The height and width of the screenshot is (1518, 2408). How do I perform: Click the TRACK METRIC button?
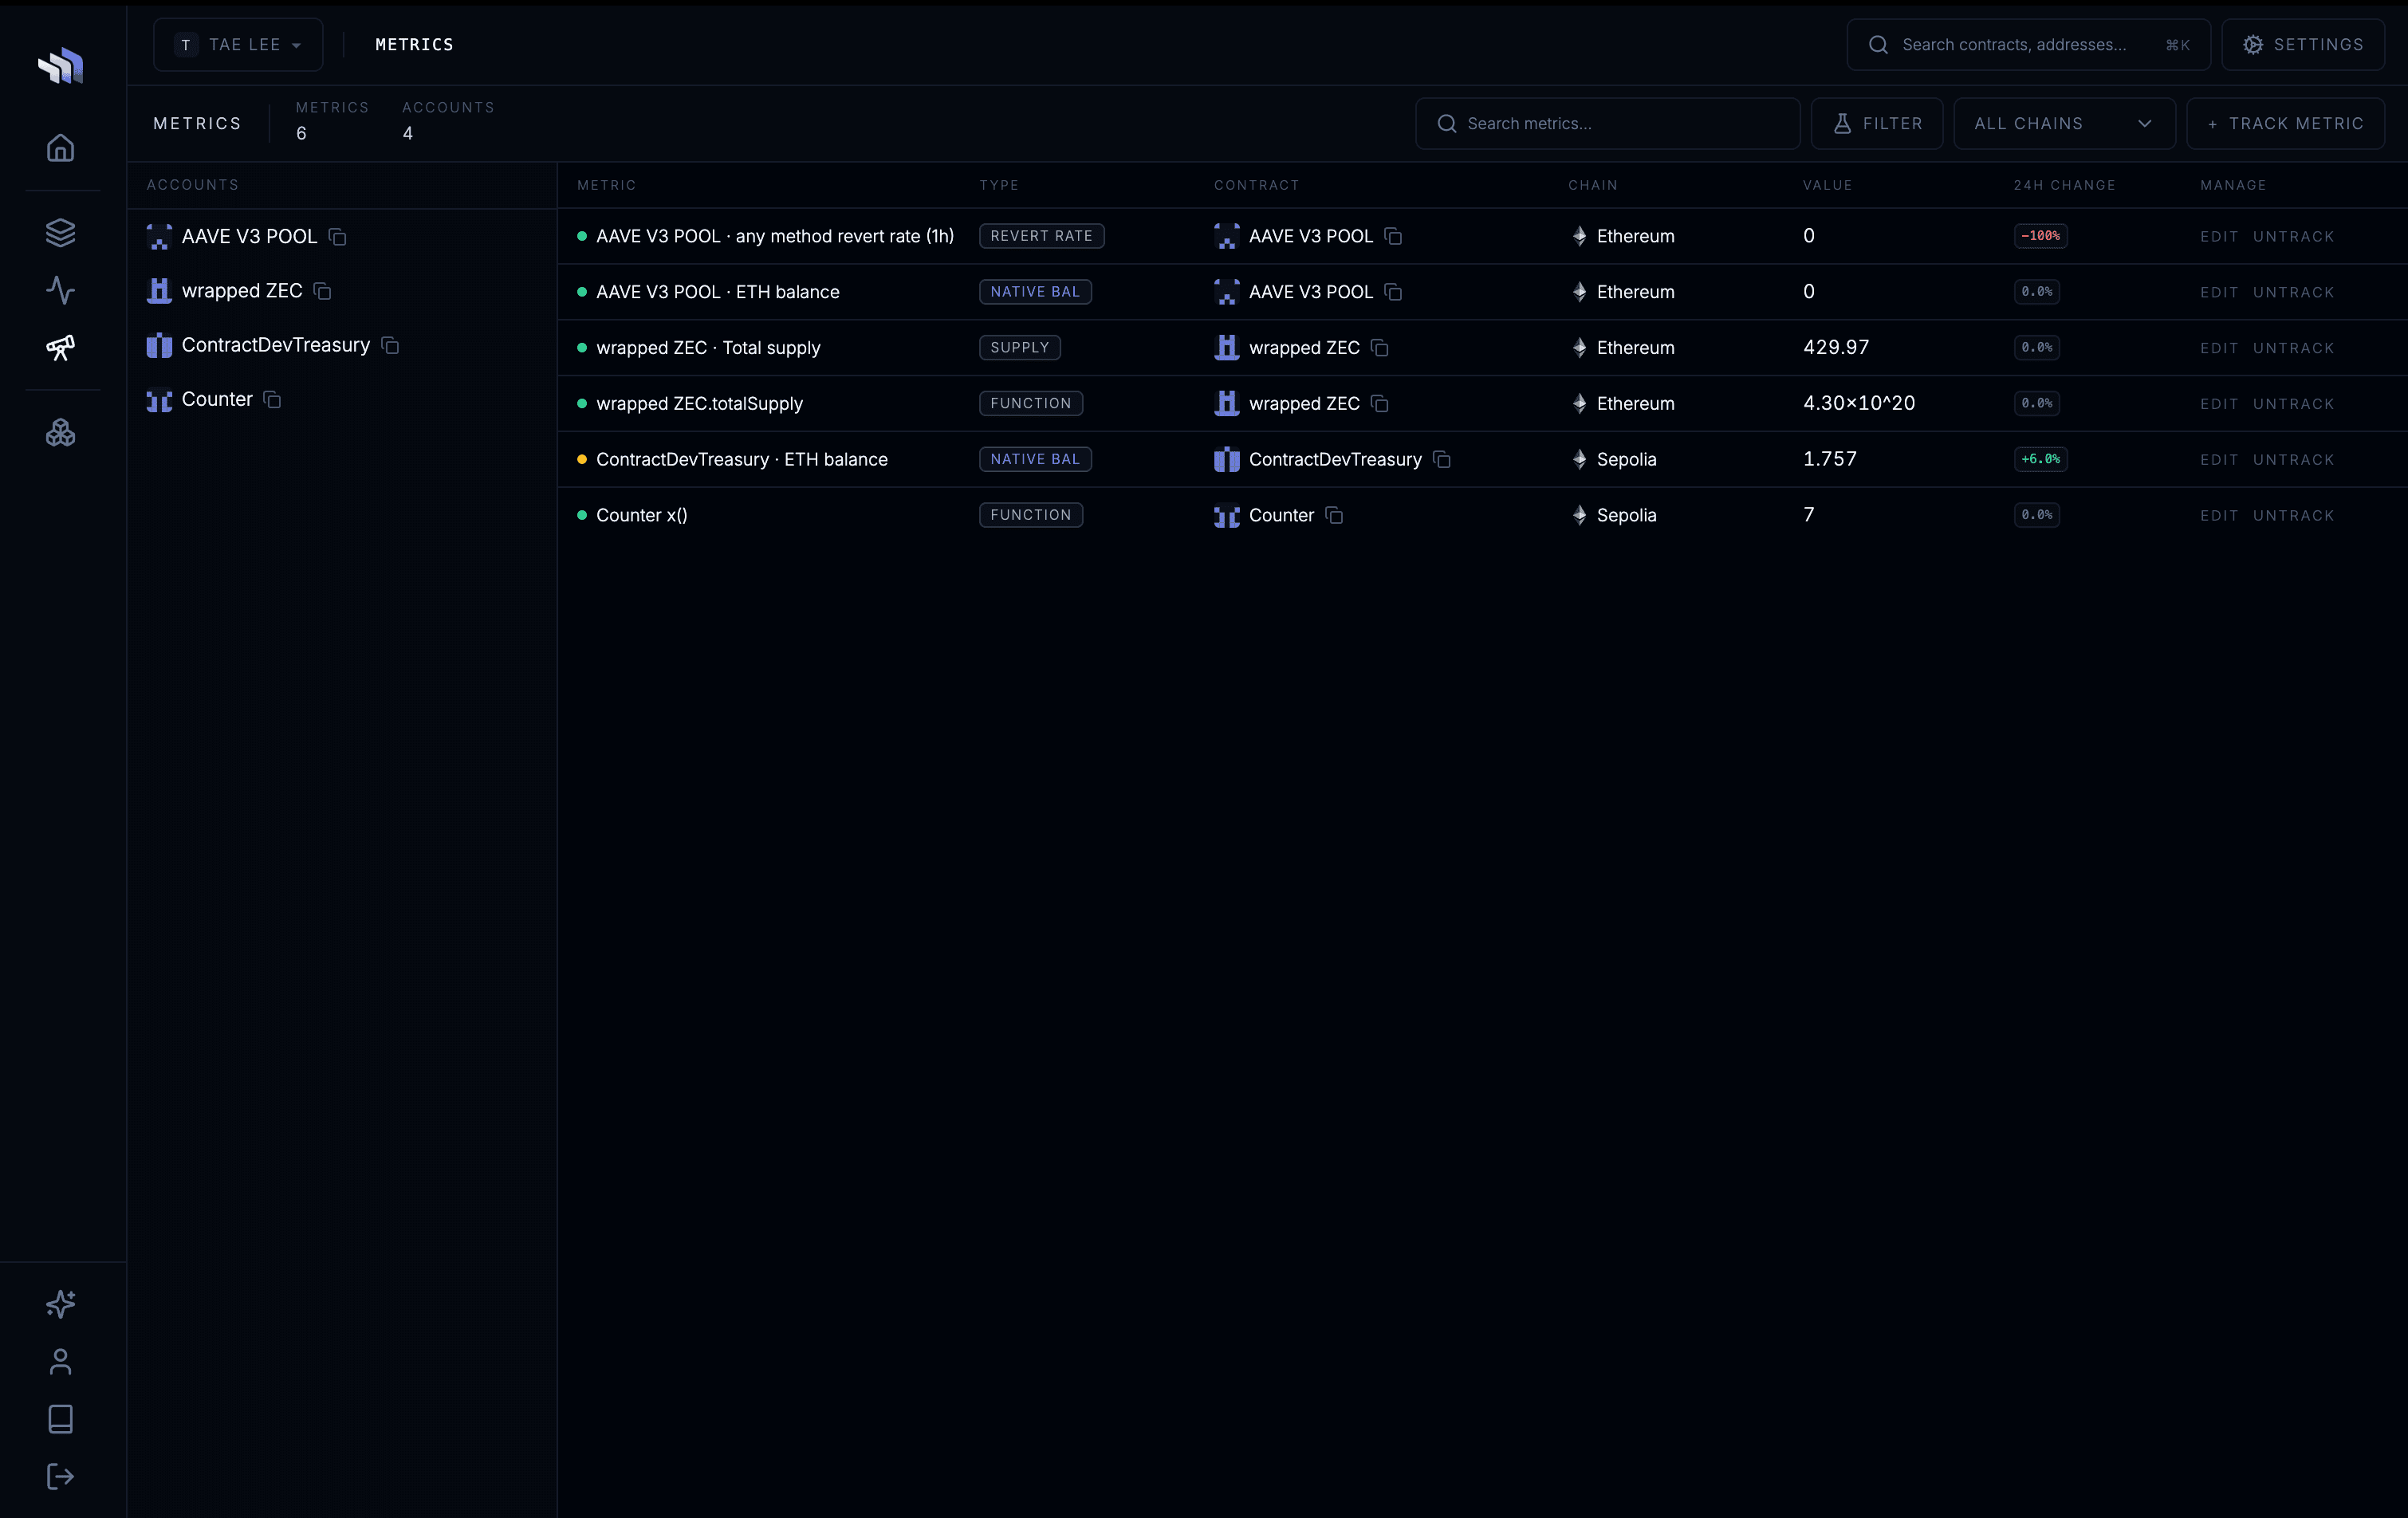pos(2285,123)
